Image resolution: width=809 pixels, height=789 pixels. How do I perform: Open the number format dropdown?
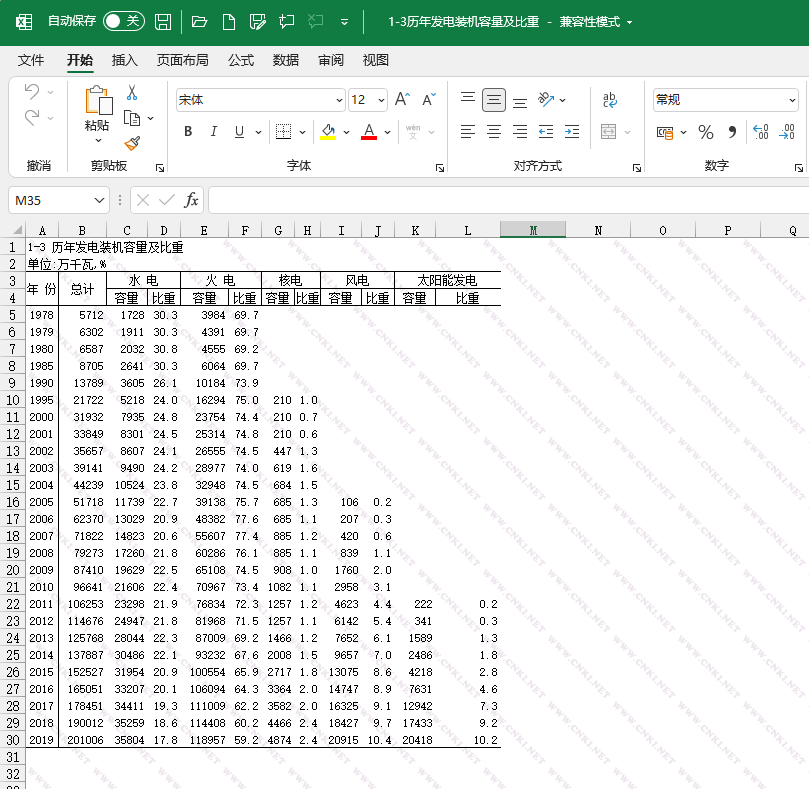tap(792, 100)
